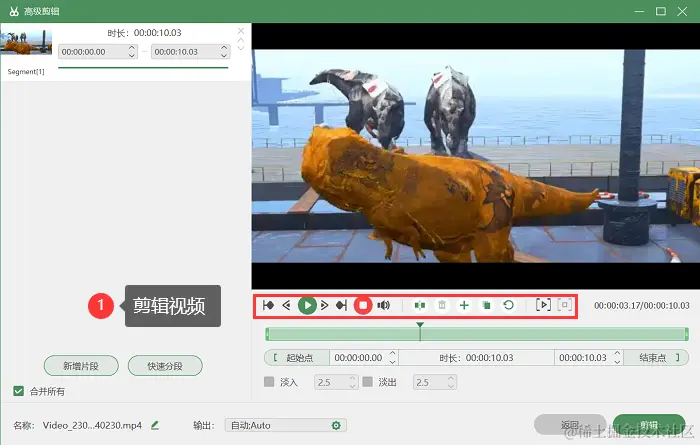Viewport: 700px width, 445px height.
Task: Jump to segment start point icon
Action: click(x=268, y=305)
